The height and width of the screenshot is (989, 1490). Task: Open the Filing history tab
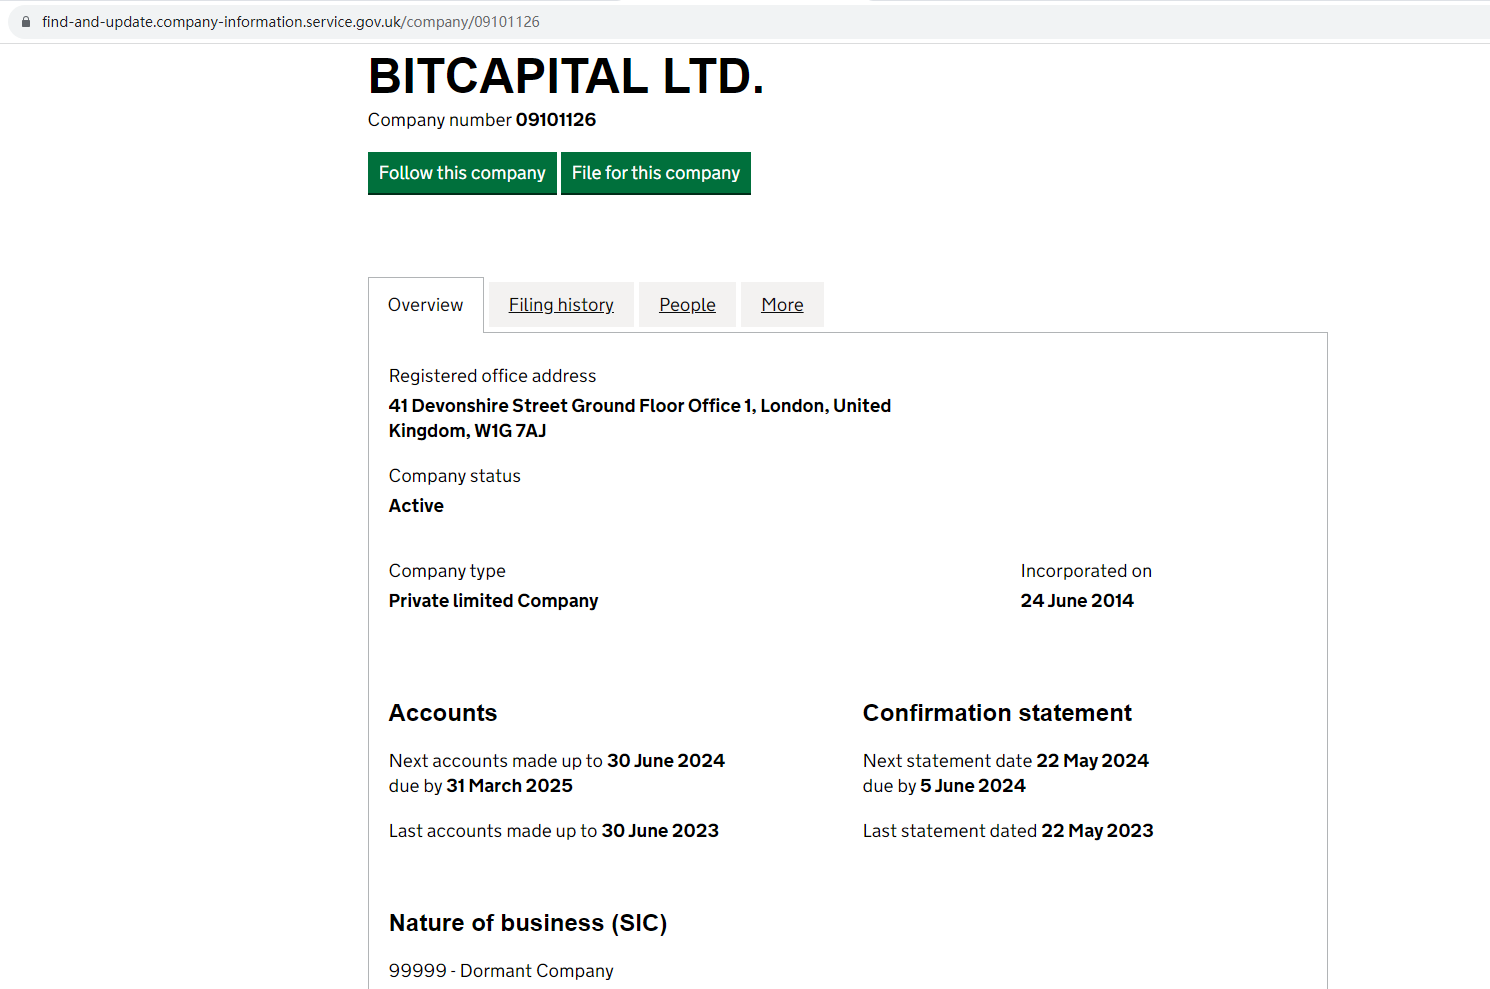561,305
